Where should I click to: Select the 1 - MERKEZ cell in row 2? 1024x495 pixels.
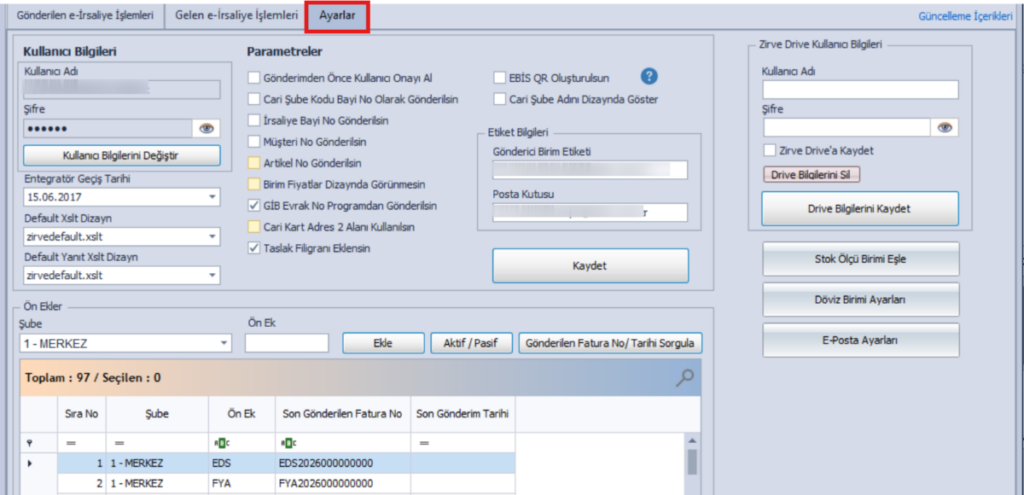[157, 484]
